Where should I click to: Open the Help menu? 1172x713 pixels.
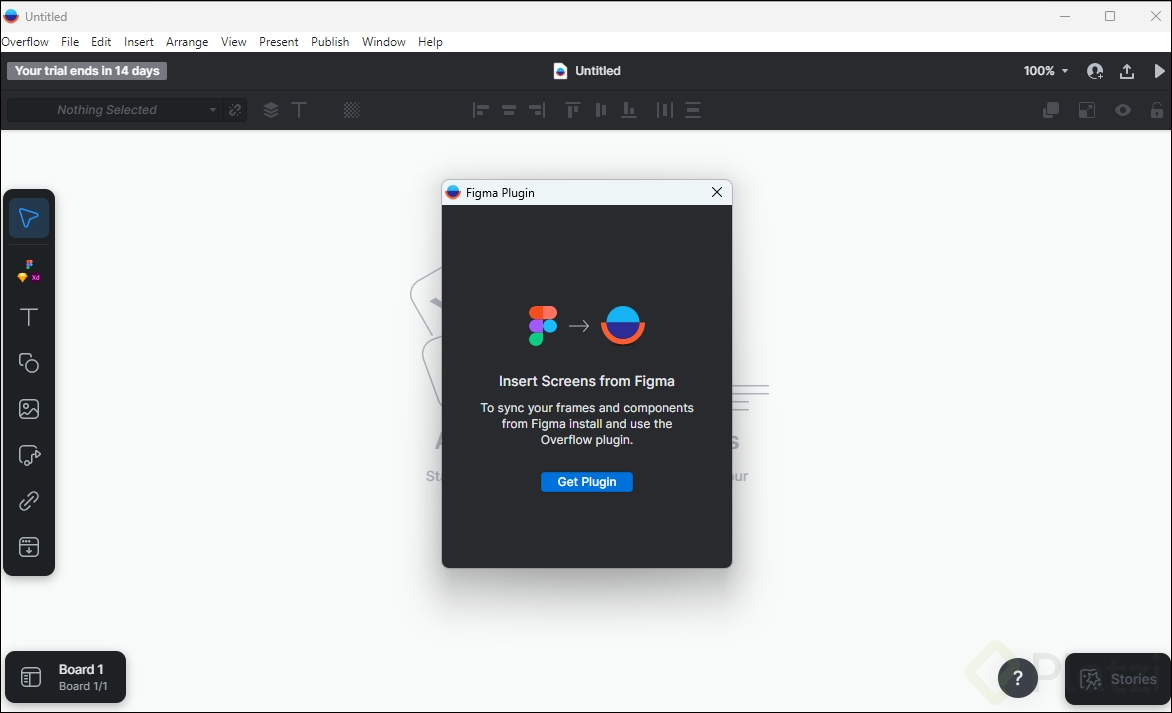430,42
